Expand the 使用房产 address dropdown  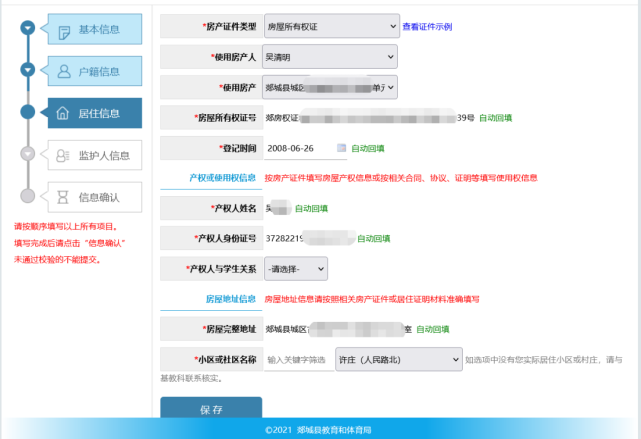pyautogui.click(x=330, y=87)
